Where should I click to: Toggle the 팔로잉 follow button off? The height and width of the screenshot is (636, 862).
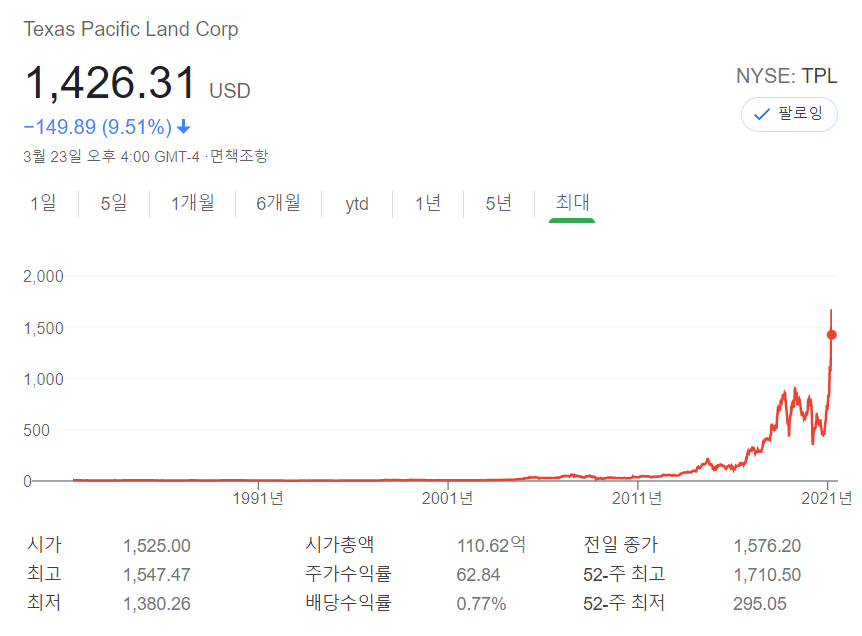tap(789, 115)
